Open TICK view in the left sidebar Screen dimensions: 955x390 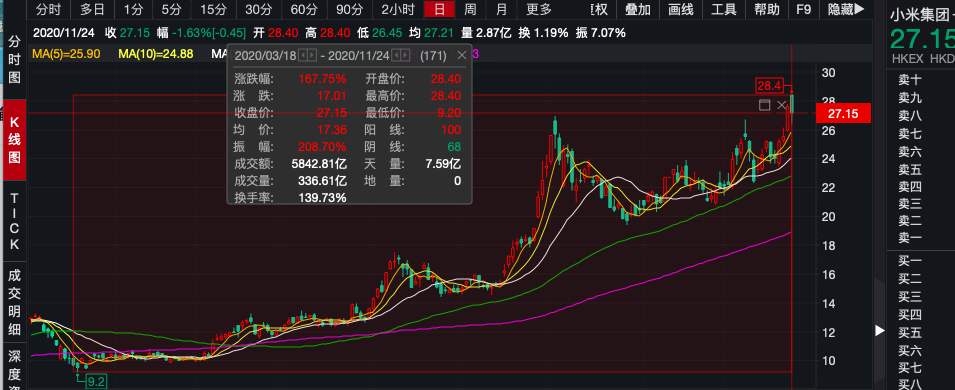pos(15,222)
